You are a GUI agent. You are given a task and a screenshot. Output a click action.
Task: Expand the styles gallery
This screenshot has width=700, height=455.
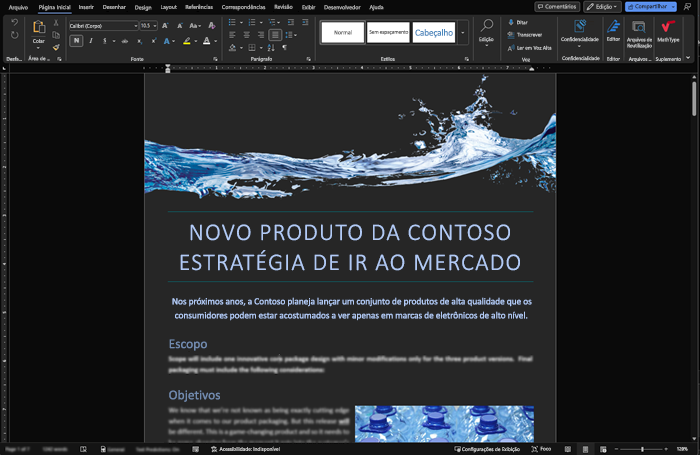[462, 33]
